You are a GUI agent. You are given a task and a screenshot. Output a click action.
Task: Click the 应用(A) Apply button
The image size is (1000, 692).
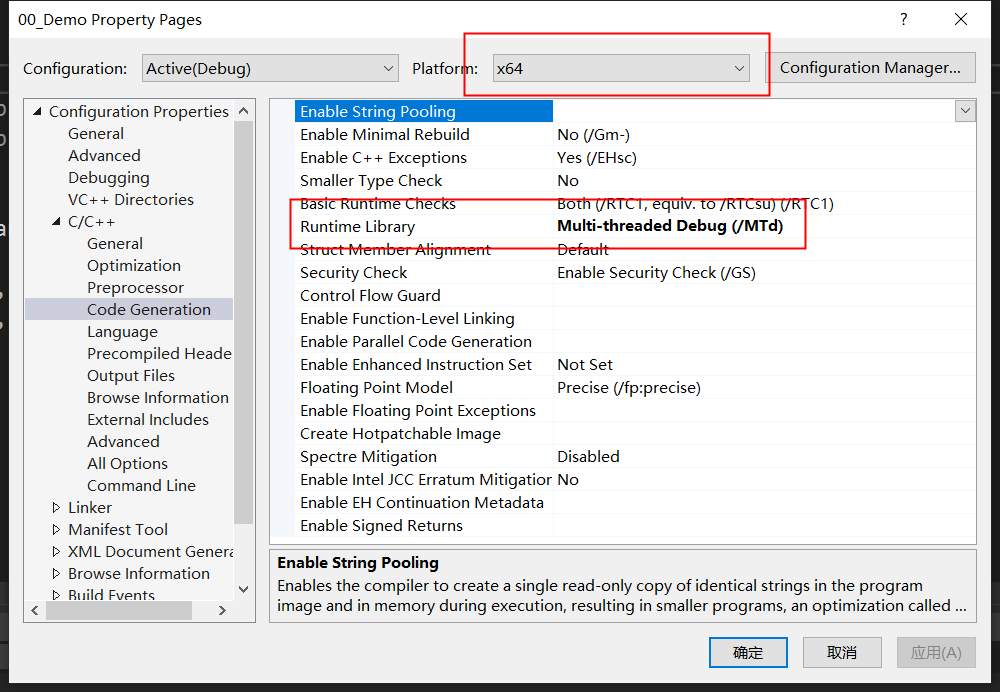(x=936, y=652)
